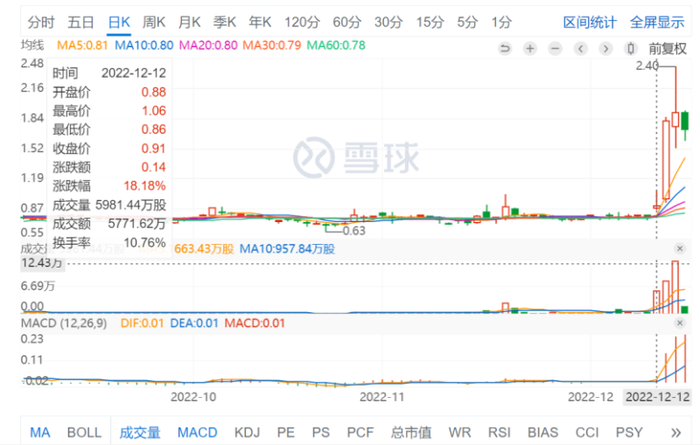Click the 2.40 high price marker
The height and width of the screenshot is (445, 700).
point(647,66)
